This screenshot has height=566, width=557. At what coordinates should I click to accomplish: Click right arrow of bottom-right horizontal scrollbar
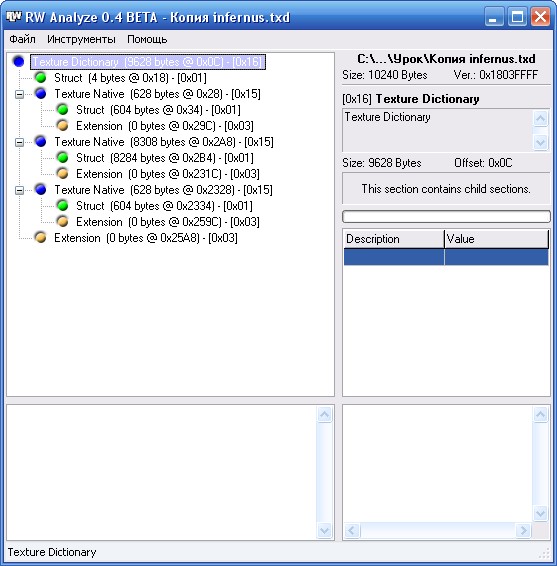(x=523, y=531)
